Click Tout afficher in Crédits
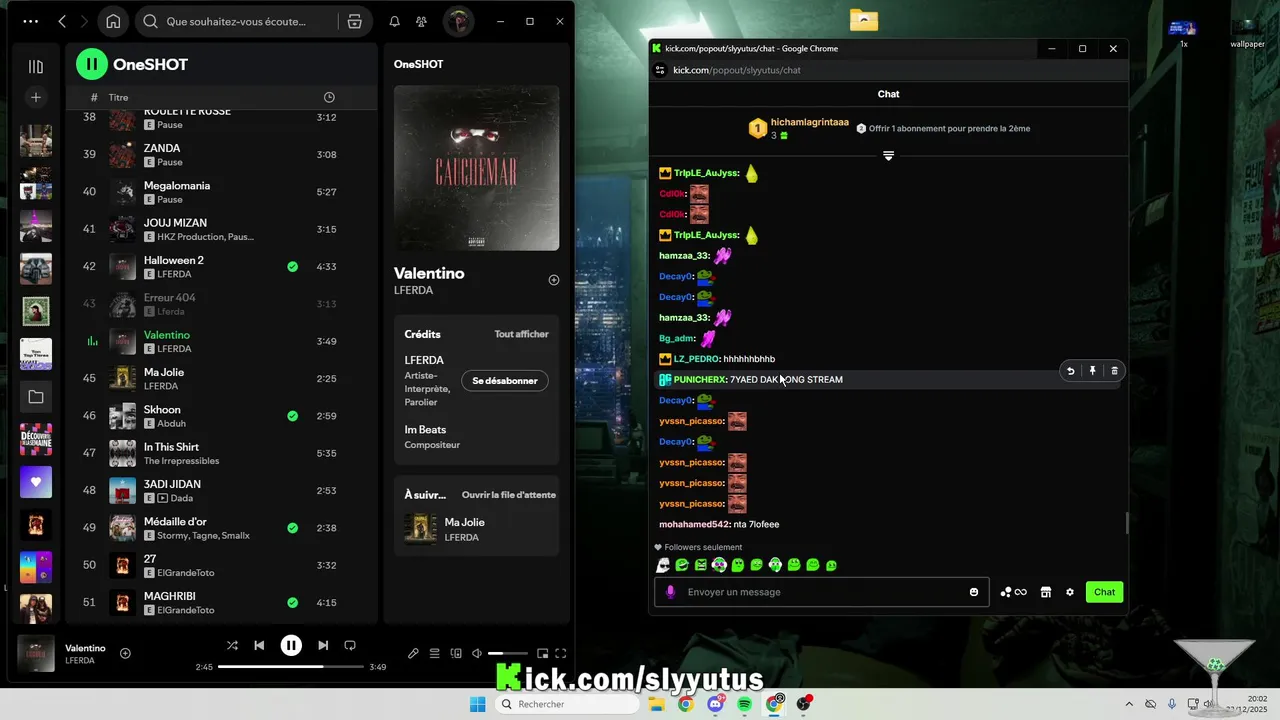This screenshot has width=1280, height=720. (521, 334)
